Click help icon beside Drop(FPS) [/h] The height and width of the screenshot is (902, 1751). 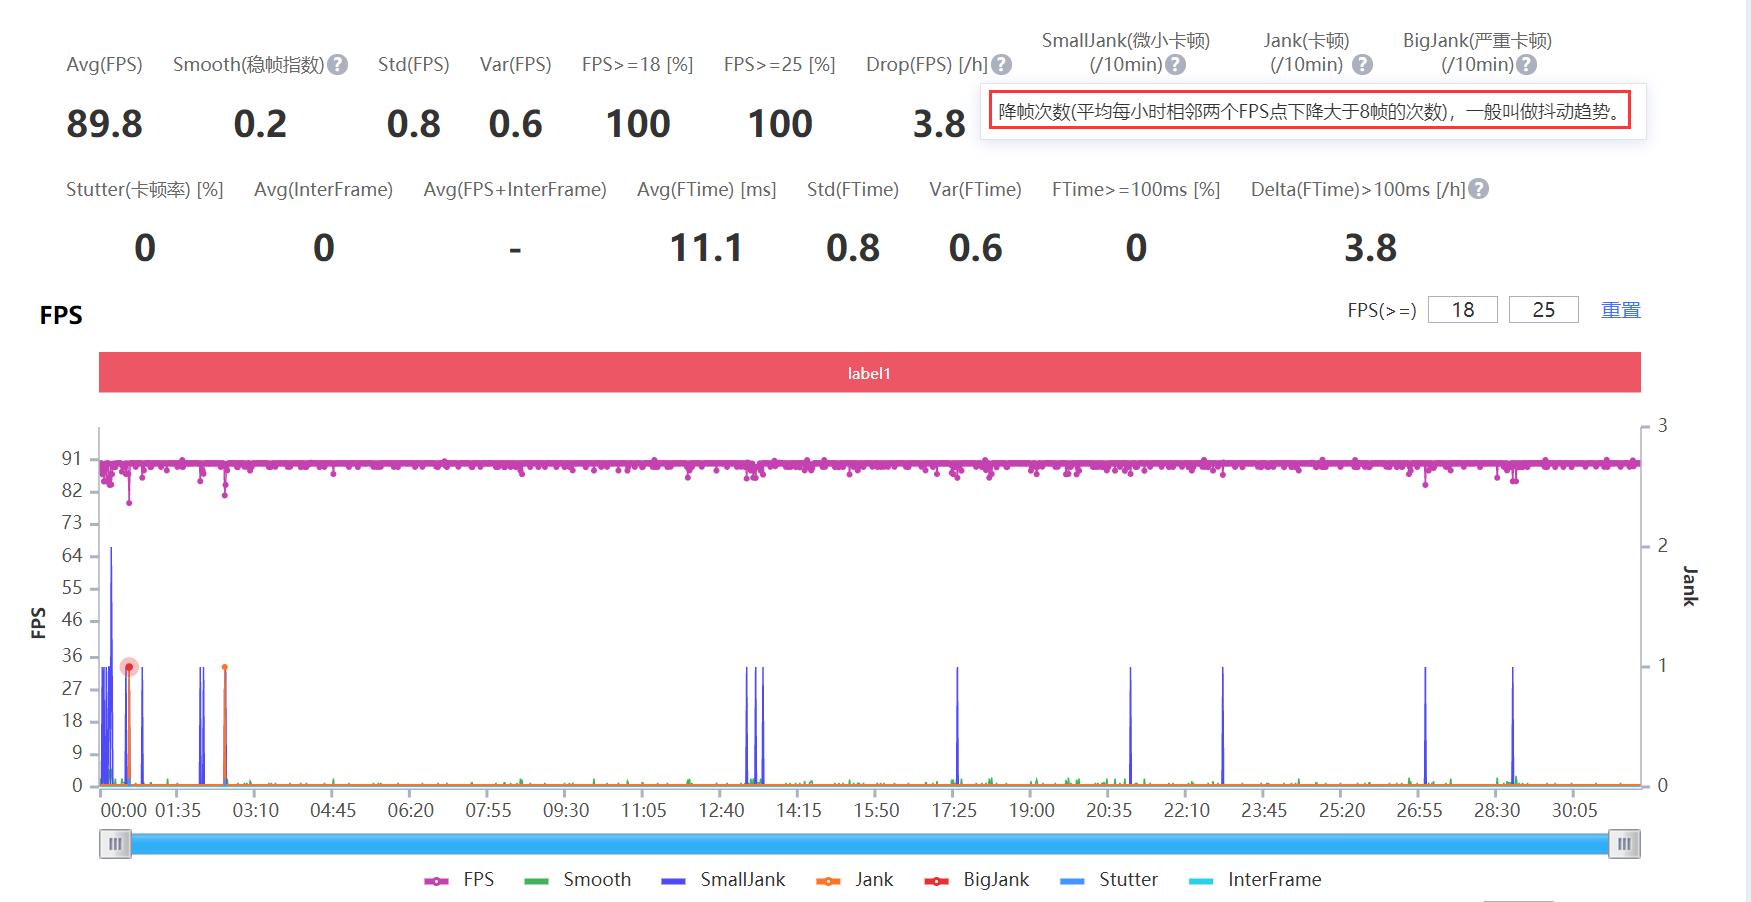[x=1001, y=65]
